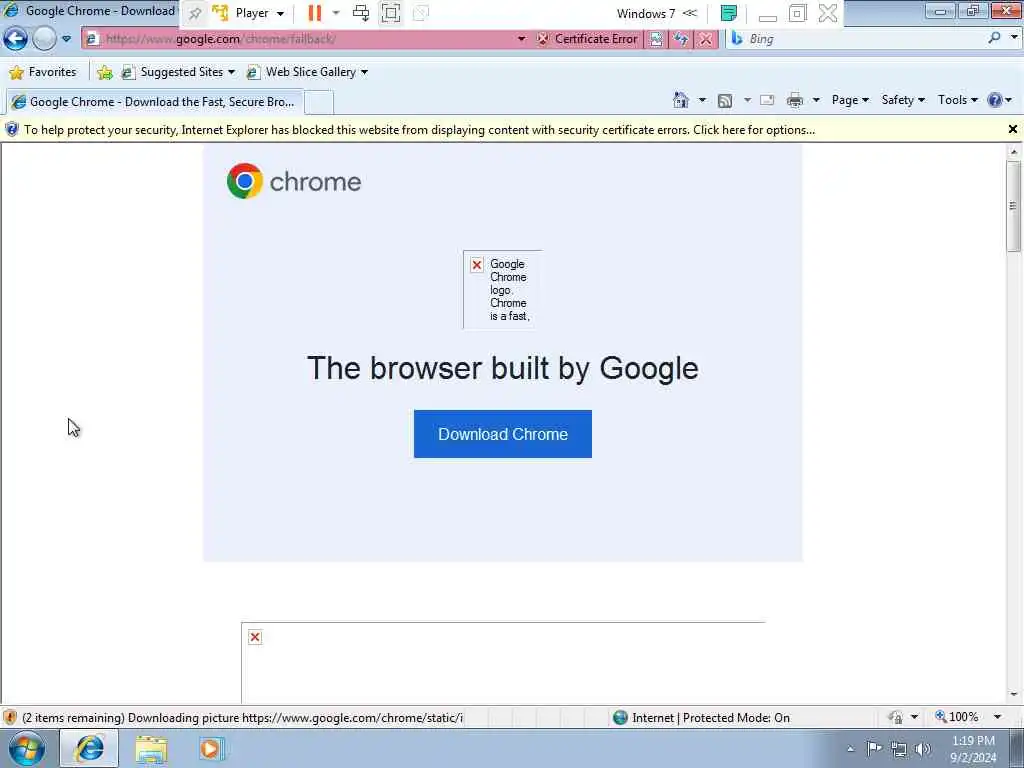Expand the Print options dropdown arrow

(x=816, y=100)
